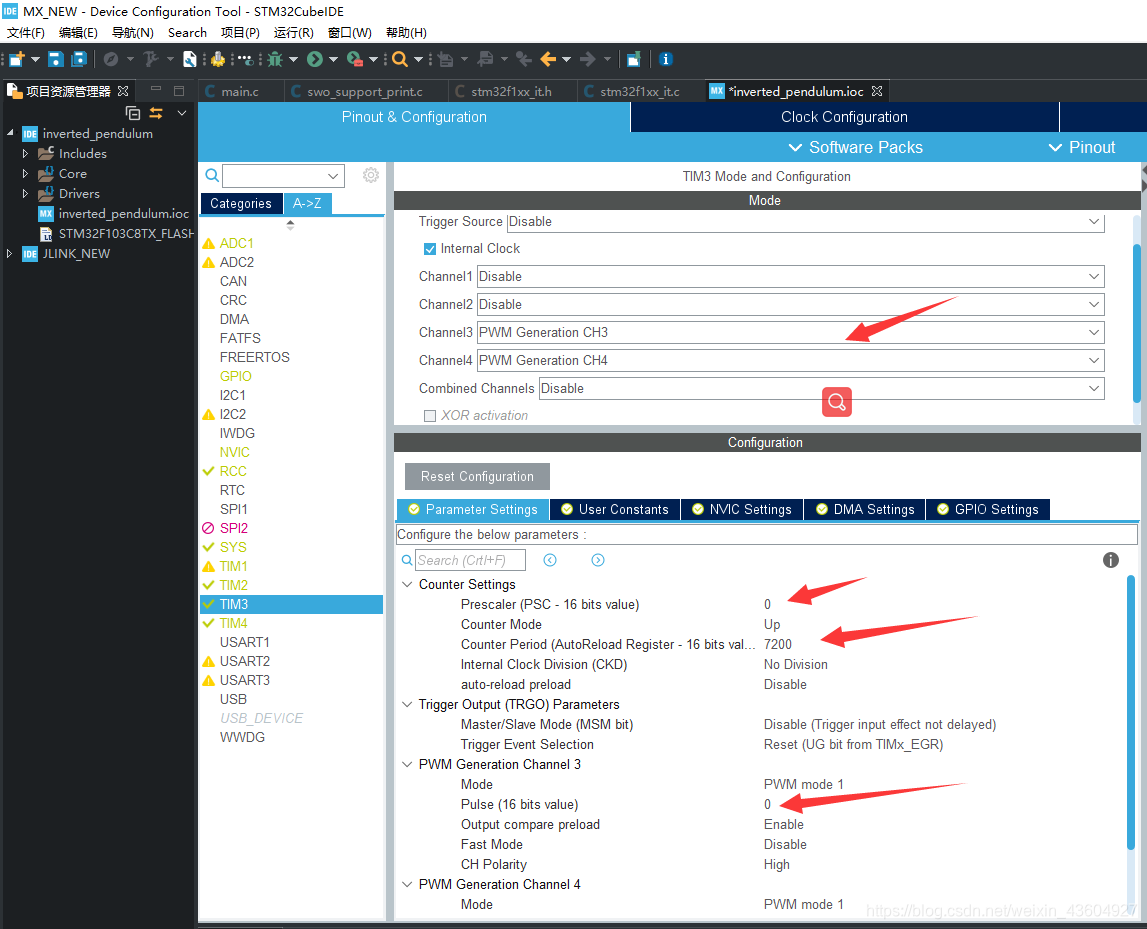Select USART1 in the peripheral list
This screenshot has width=1147, height=929.
coord(244,642)
